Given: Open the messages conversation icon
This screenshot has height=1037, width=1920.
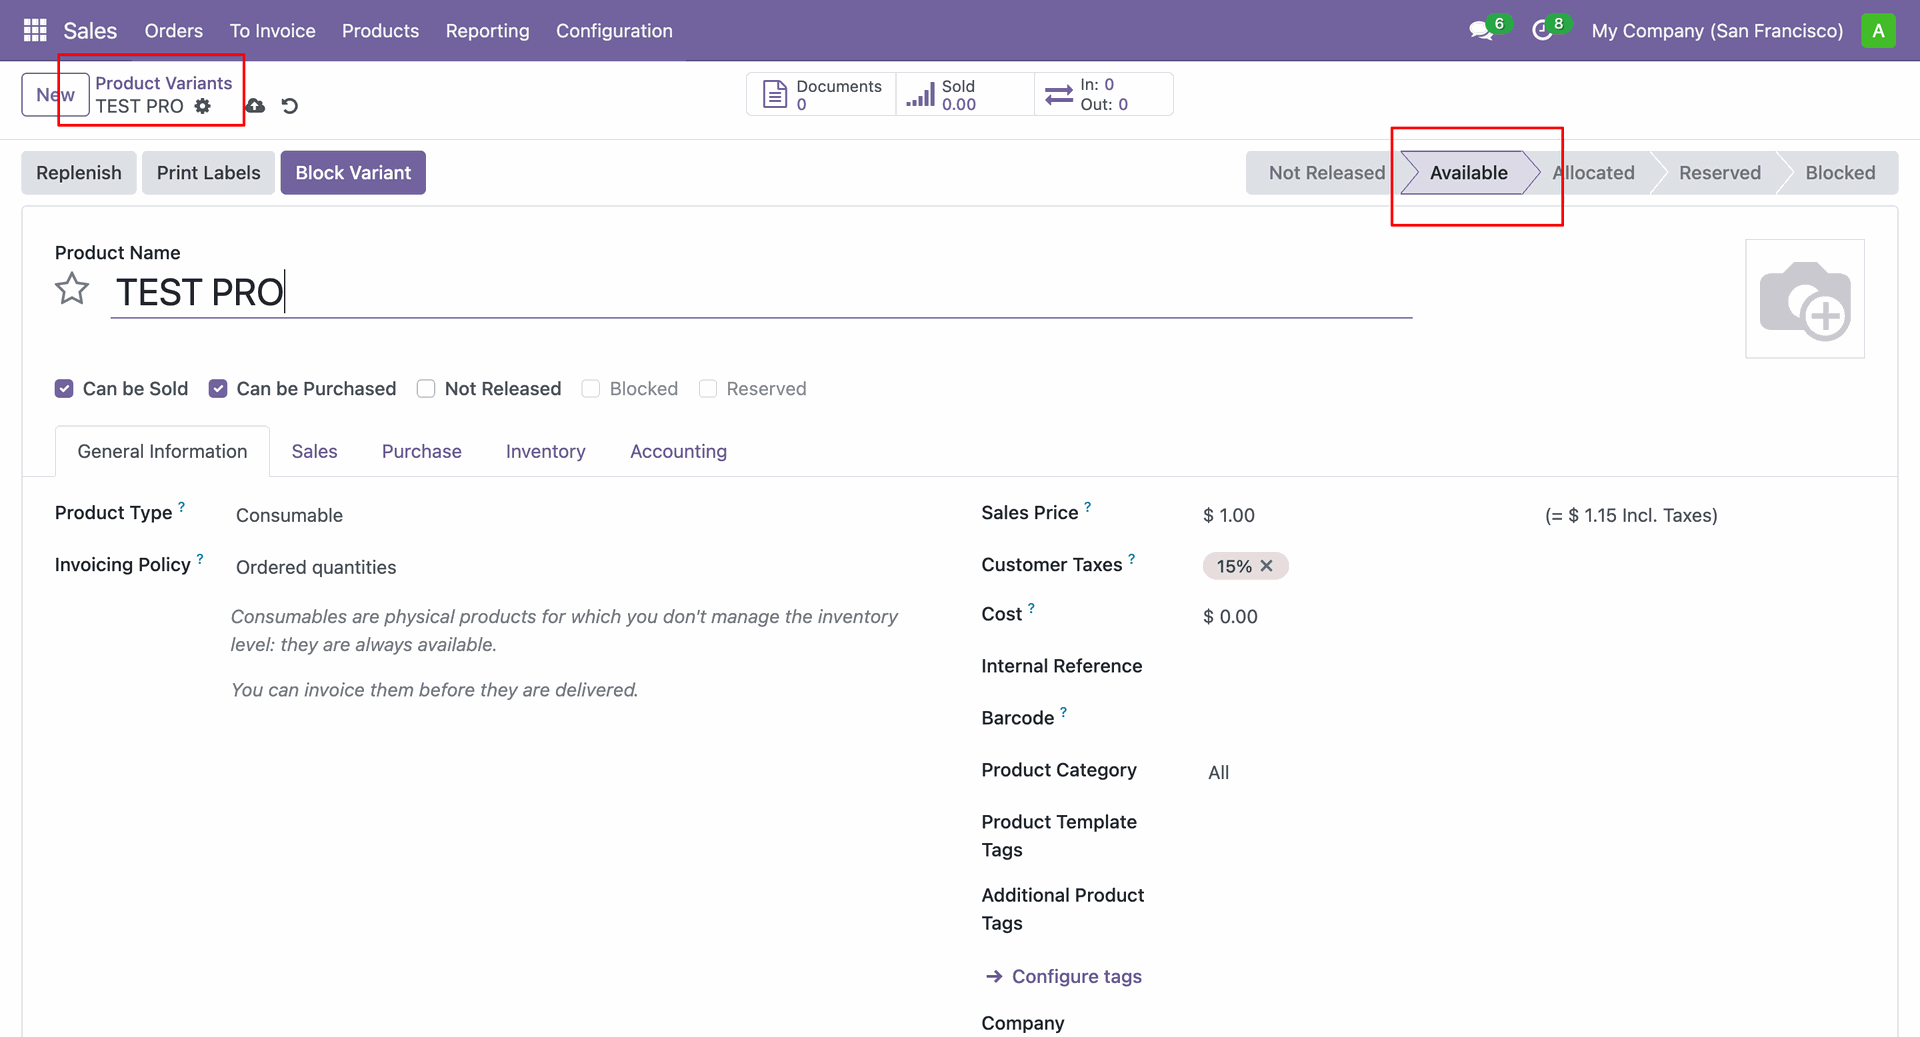Looking at the screenshot, I should pos(1481,31).
